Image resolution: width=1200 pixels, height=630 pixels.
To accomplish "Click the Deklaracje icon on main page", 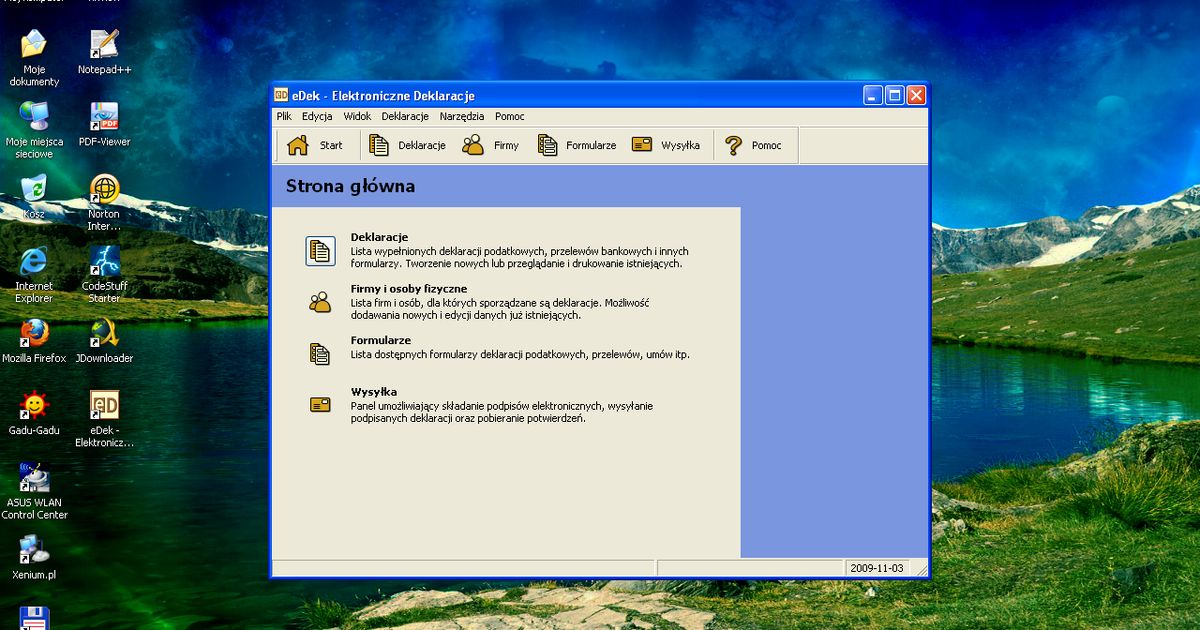I will click(x=320, y=251).
